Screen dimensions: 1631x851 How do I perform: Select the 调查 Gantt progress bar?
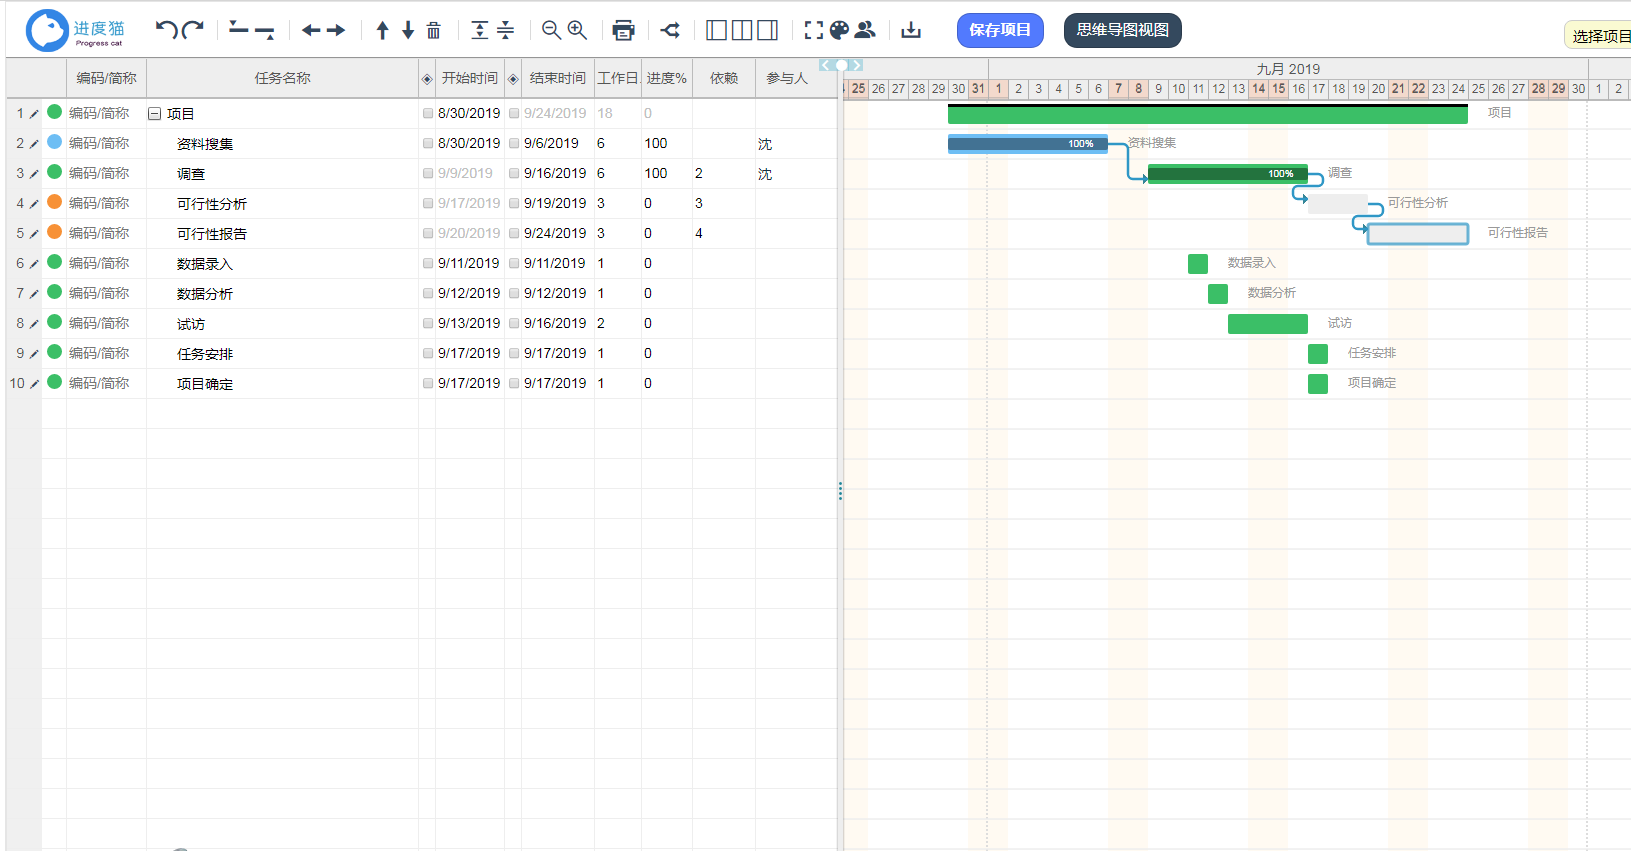[x=1228, y=174]
